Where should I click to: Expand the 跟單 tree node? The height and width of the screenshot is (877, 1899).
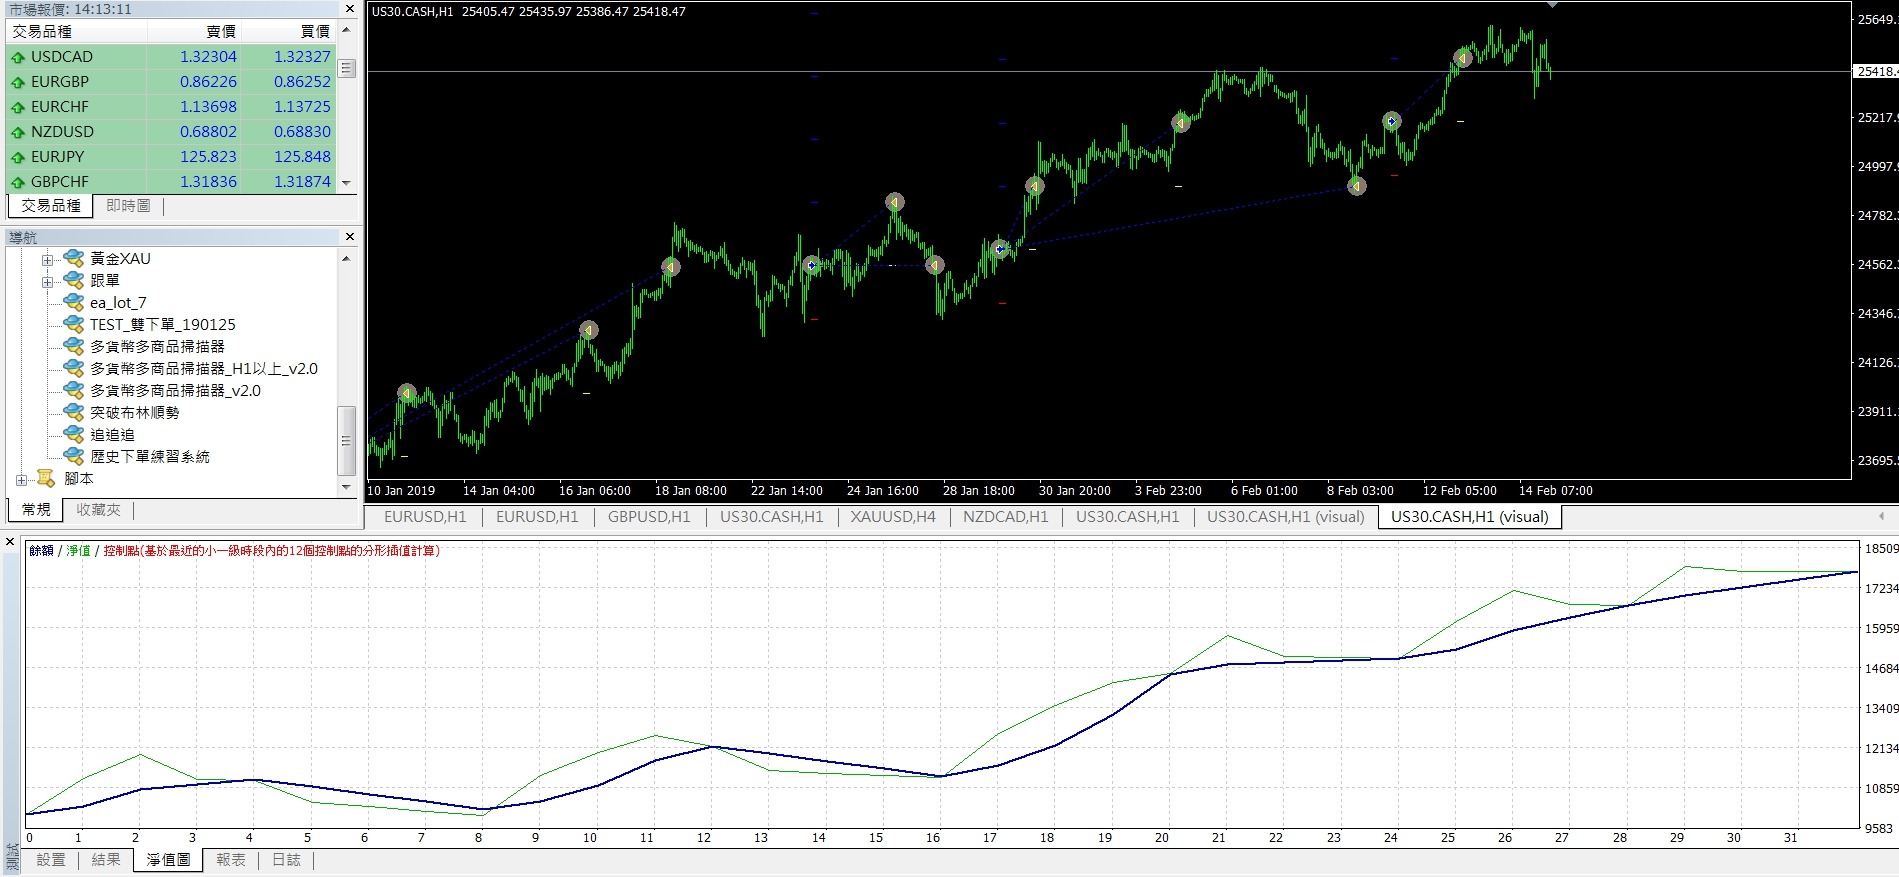pos(47,281)
